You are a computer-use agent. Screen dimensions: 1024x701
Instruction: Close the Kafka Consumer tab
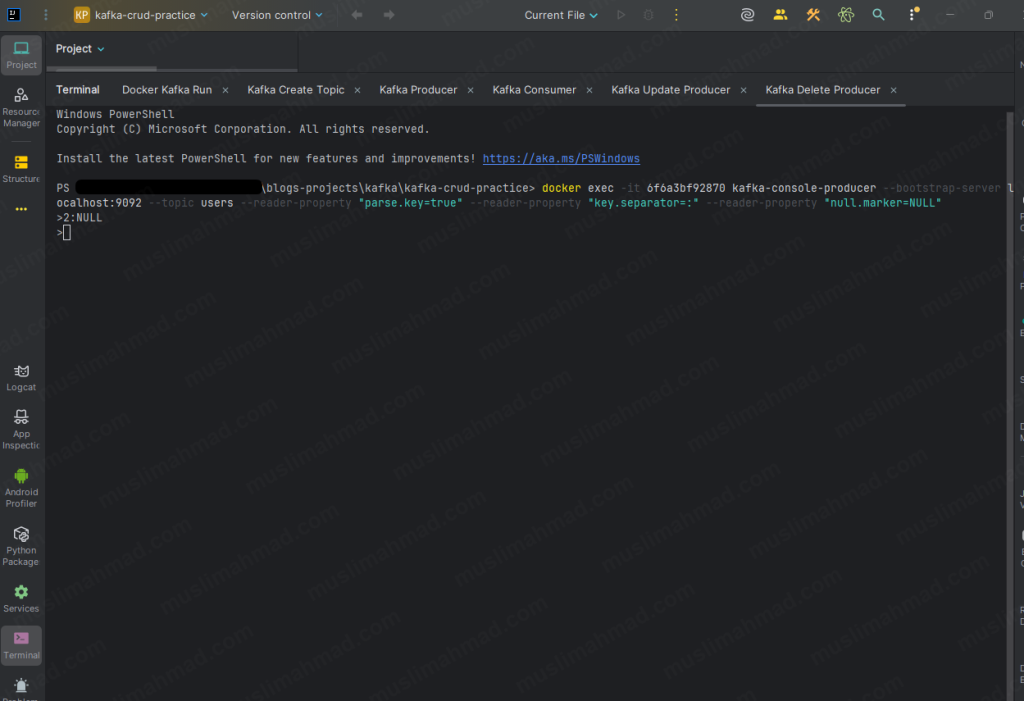589,90
